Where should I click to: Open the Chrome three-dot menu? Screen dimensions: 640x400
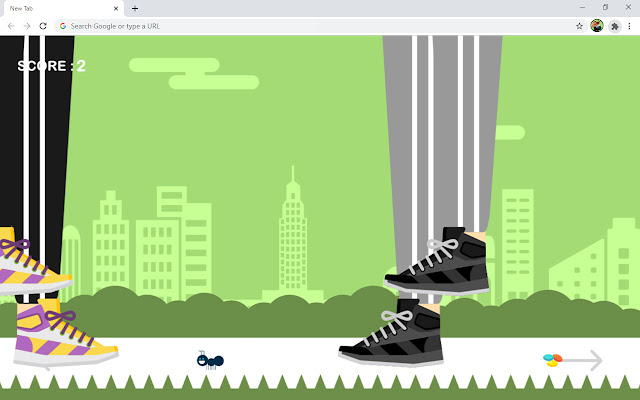coord(629,26)
